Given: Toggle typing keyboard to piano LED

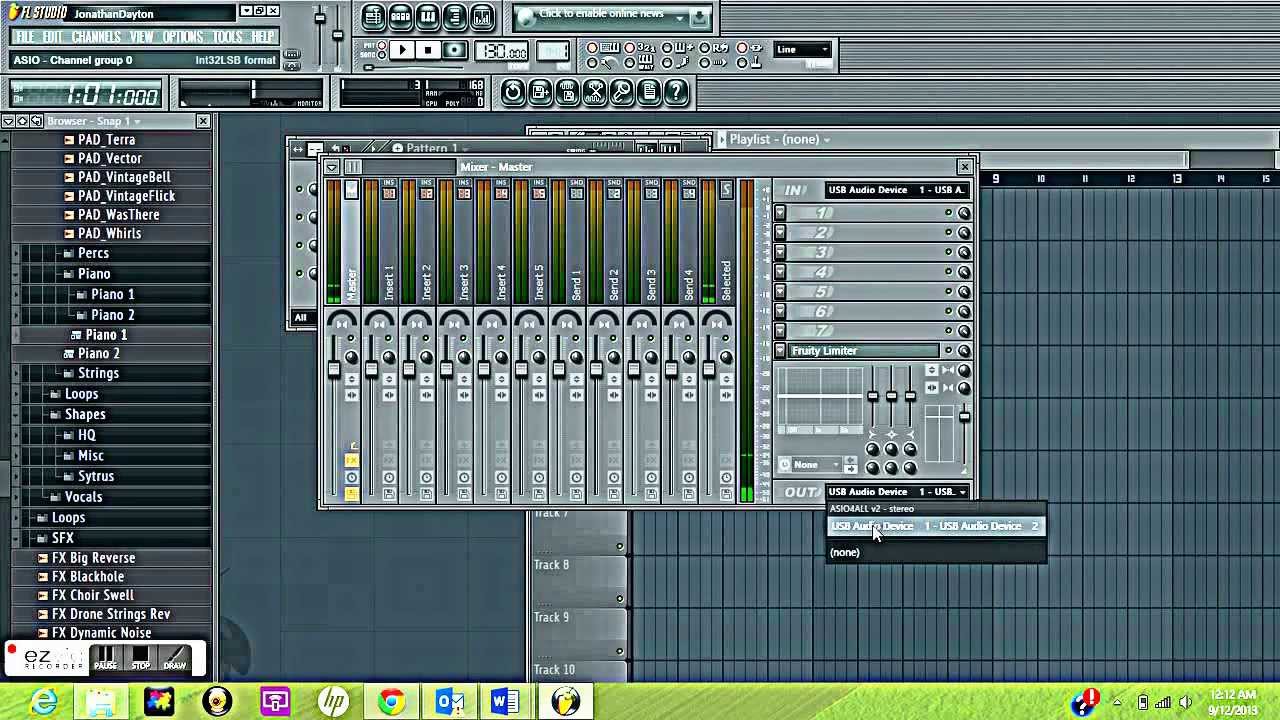Looking at the screenshot, I should pyautogui.click(x=592, y=47).
